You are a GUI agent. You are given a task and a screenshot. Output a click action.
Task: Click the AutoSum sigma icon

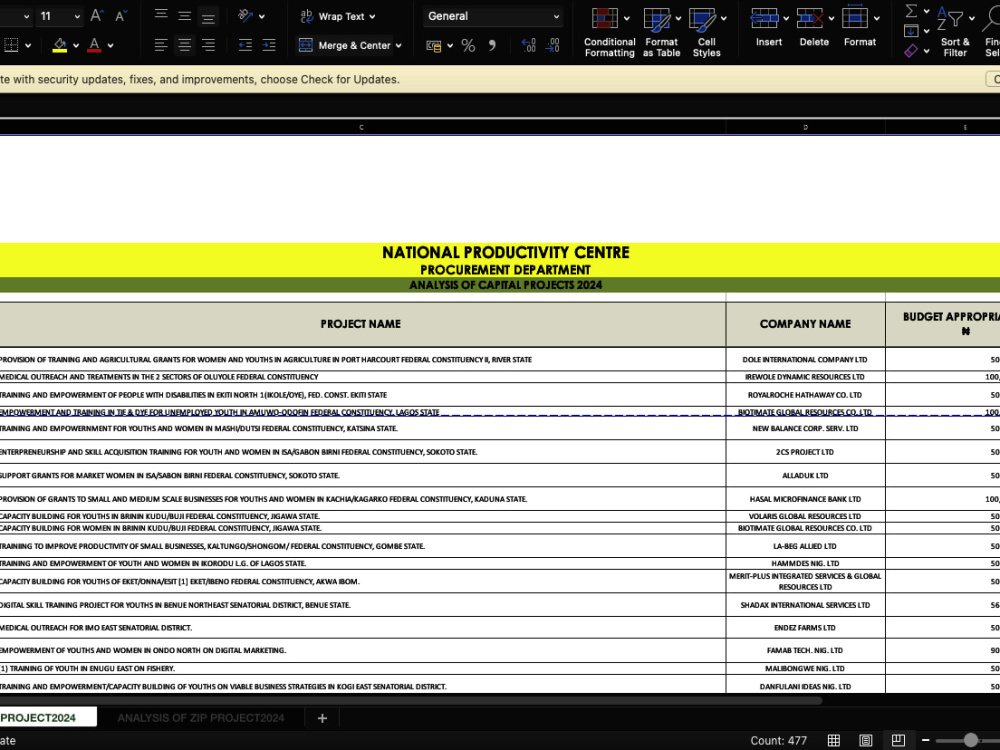pos(911,11)
